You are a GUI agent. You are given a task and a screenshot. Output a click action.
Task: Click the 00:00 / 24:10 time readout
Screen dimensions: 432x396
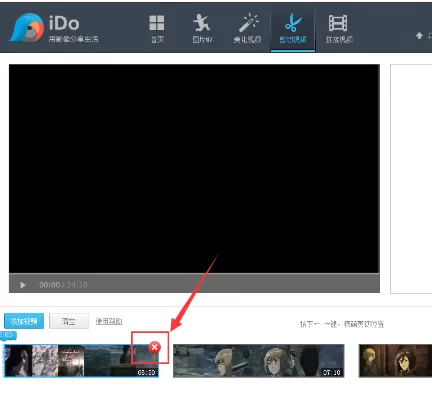tap(63, 285)
